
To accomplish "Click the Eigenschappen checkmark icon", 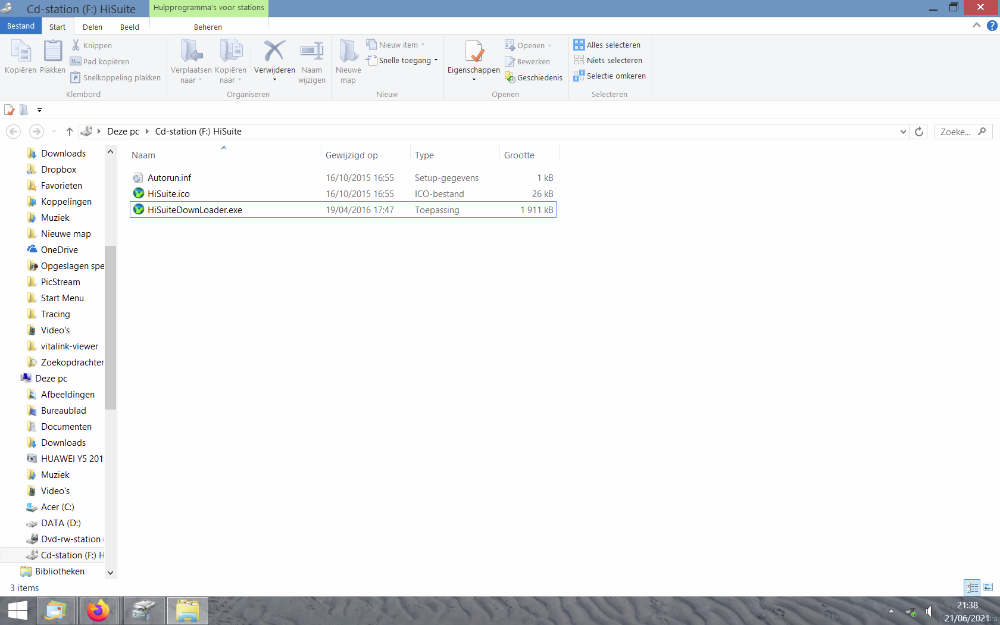I will [x=473, y=52].
